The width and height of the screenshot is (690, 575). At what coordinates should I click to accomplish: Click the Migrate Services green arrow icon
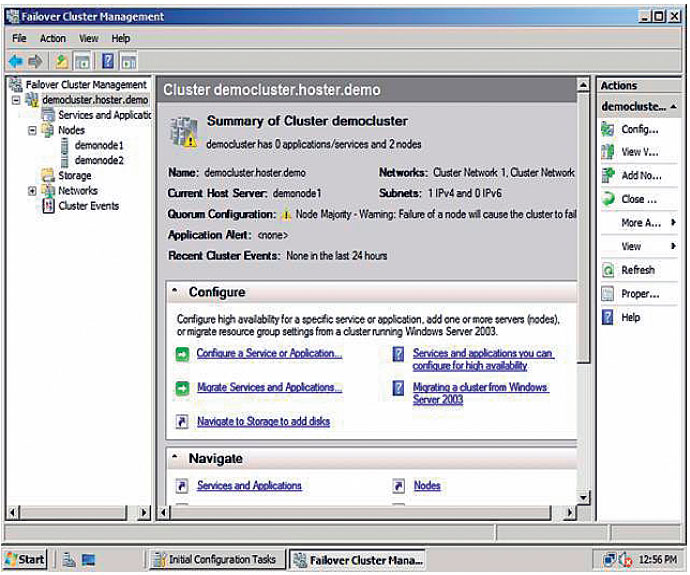182,388
